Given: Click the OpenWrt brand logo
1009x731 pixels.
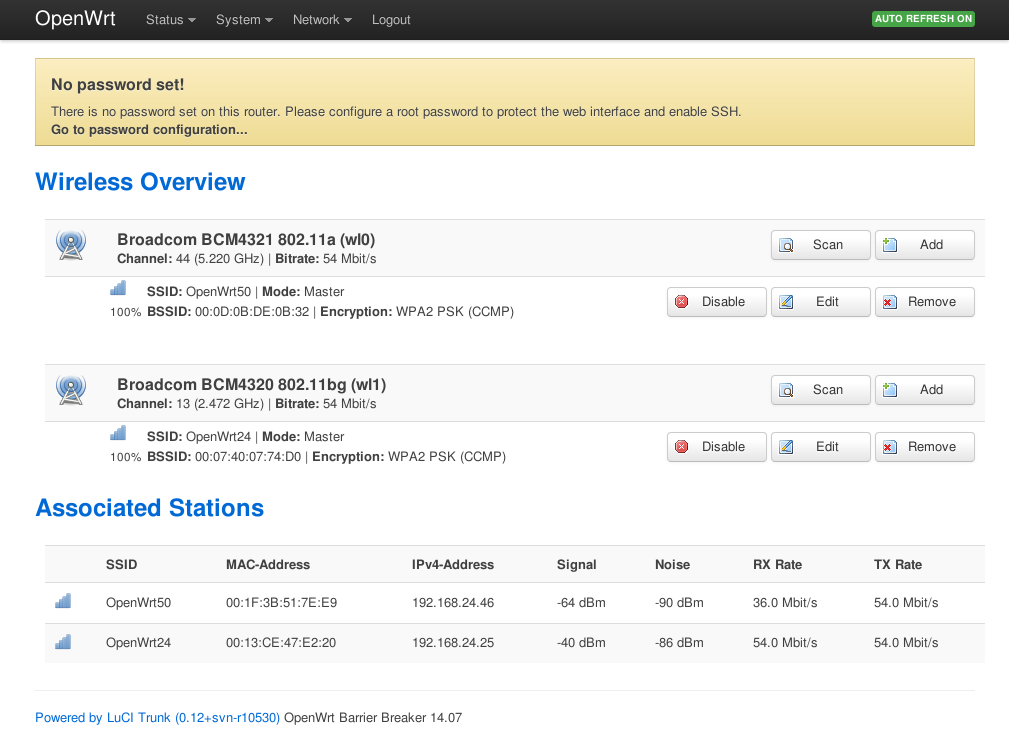Looking at the screenshot, I should pos(75,19).
